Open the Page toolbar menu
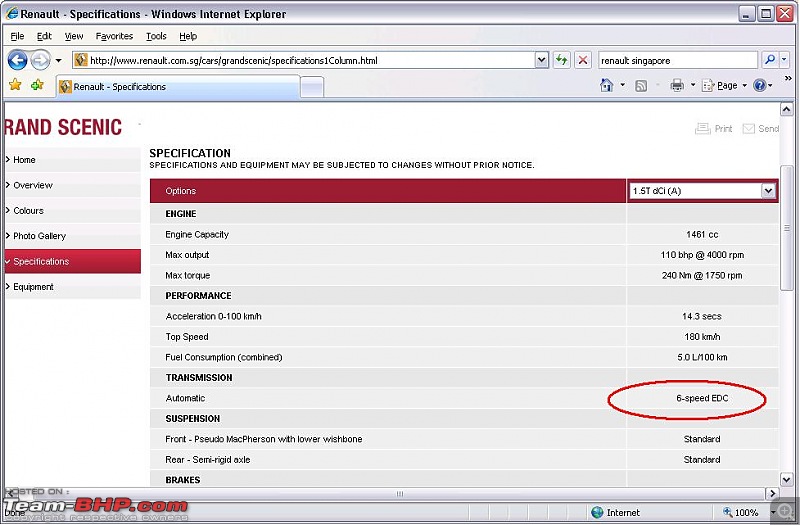 [x=724, y=86]
